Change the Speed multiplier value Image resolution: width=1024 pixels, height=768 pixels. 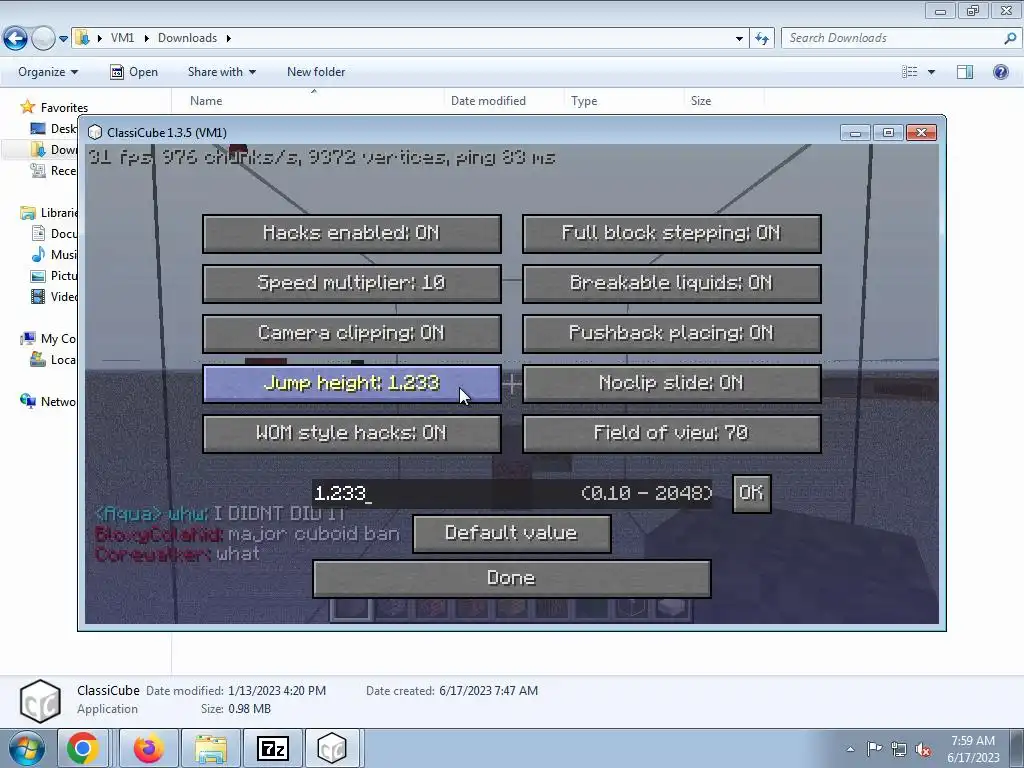[x=351, y=283]
